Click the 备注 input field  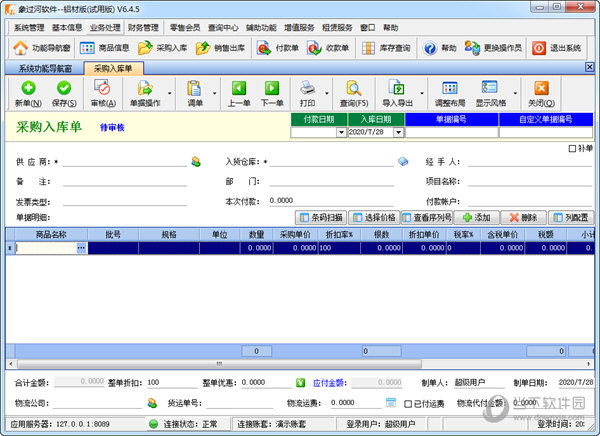click(125, 181)
